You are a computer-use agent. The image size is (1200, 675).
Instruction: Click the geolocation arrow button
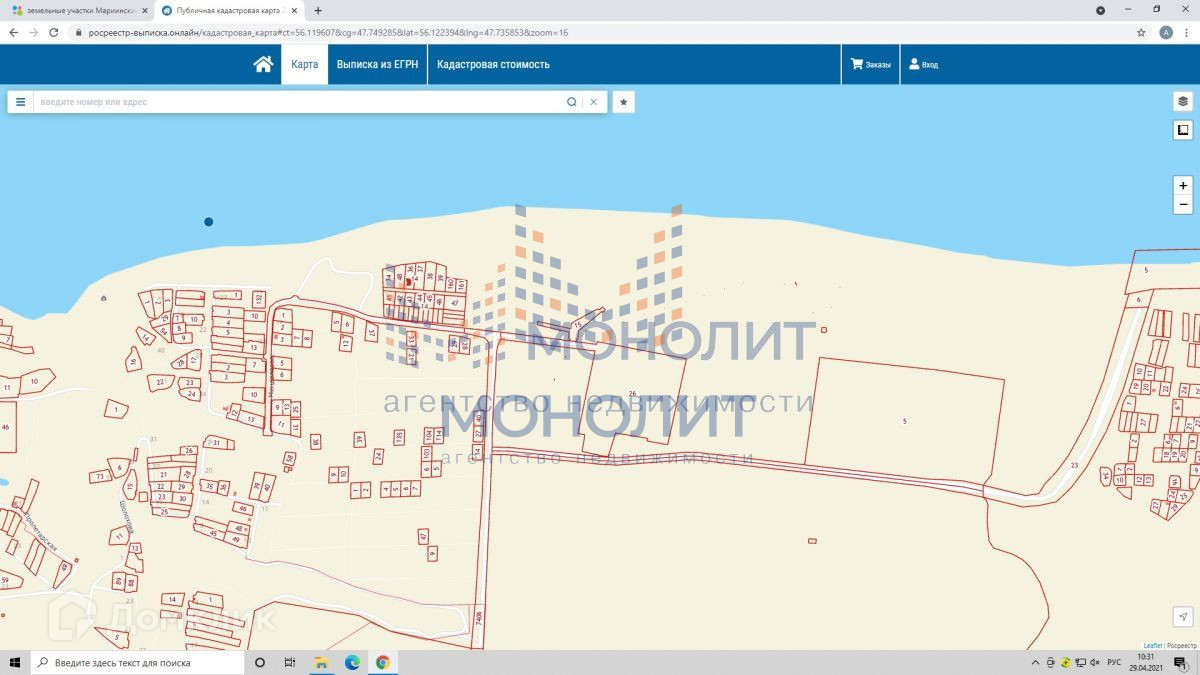pos(1183,616)
